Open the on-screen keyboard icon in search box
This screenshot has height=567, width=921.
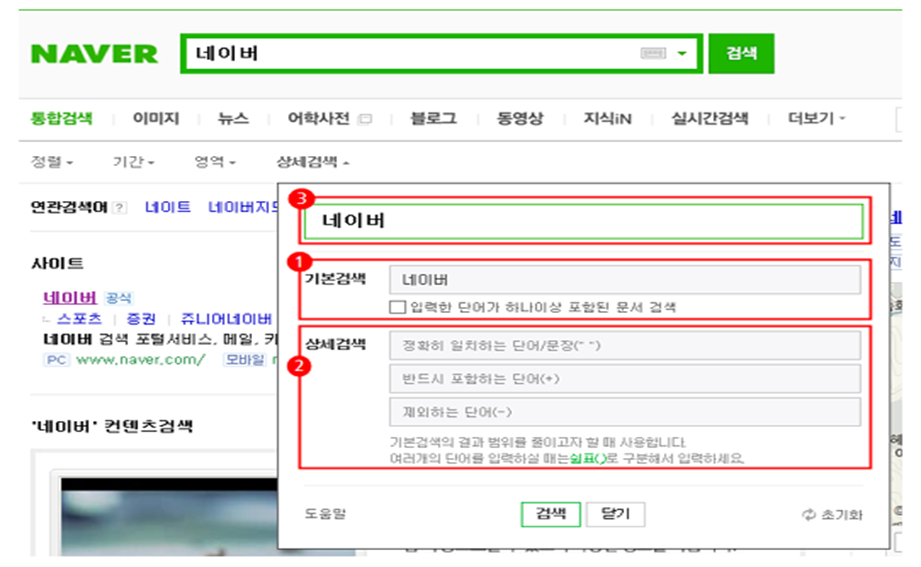653,53
